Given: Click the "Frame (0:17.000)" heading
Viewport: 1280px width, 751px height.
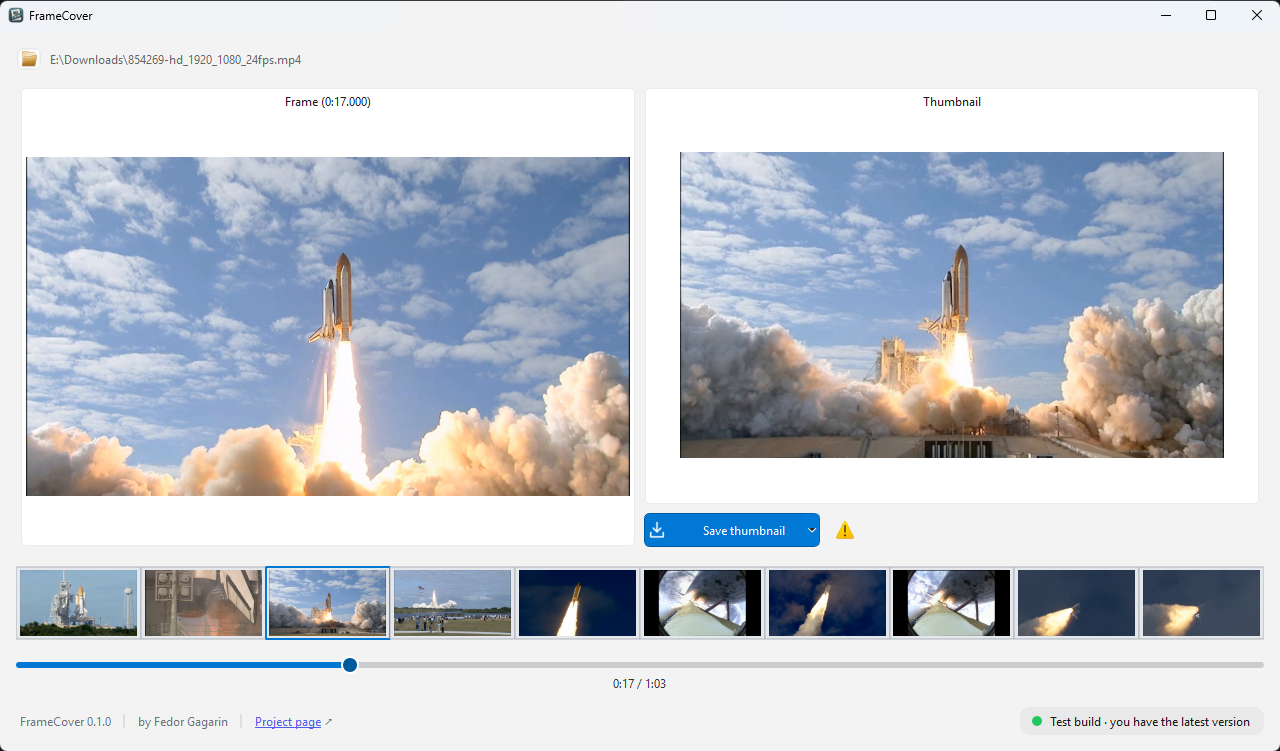Looking at the screenshot, I should 328,102.
